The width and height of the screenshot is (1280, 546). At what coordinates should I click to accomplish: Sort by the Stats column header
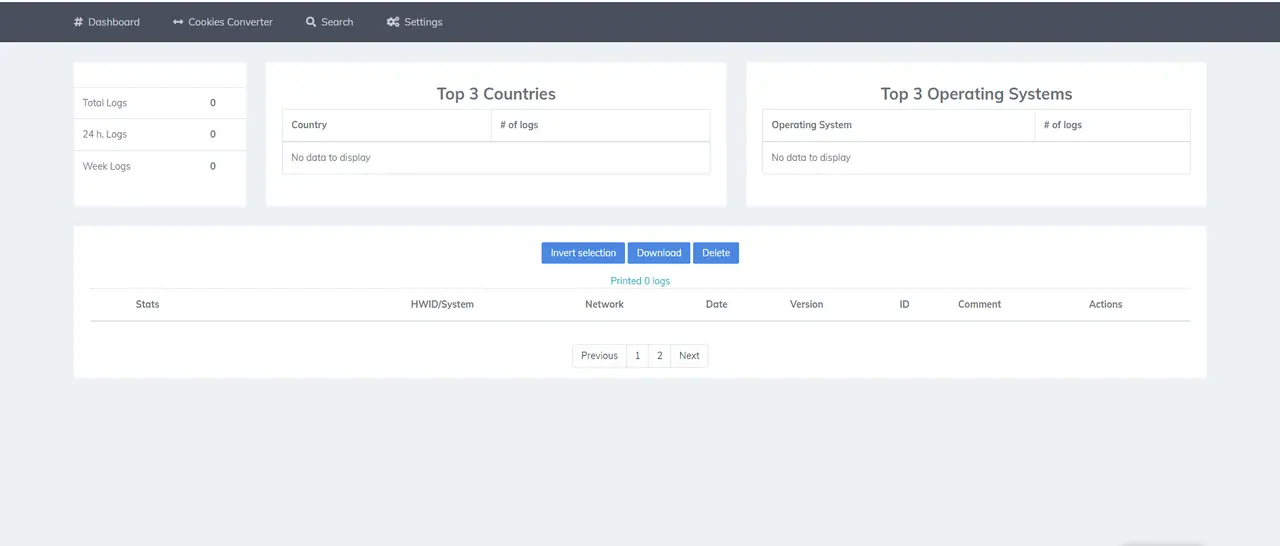(x=147, y=304)
